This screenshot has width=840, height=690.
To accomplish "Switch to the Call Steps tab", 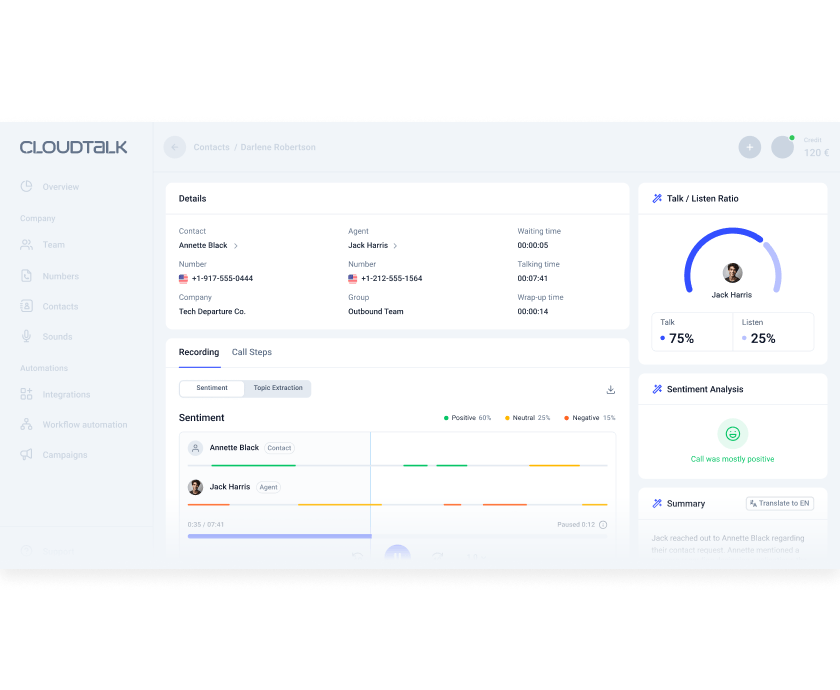I will [251, 352].
